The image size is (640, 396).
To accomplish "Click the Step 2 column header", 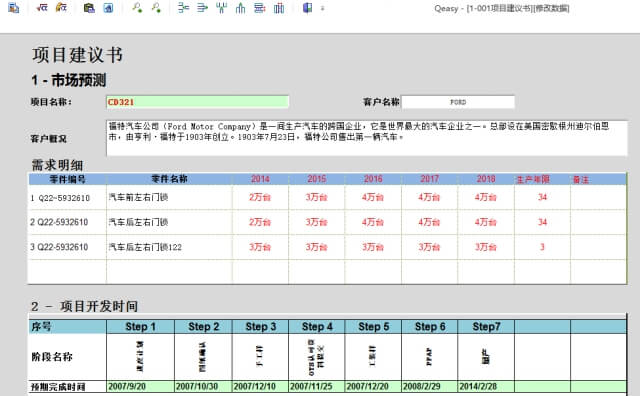I will click(203, 327).
